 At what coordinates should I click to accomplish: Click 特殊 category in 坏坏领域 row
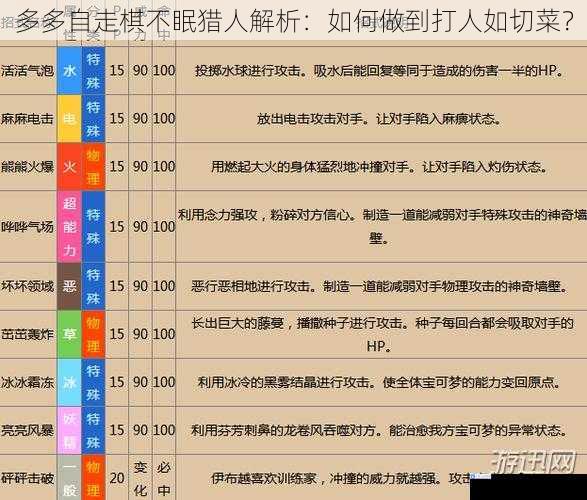click(93, 286)
